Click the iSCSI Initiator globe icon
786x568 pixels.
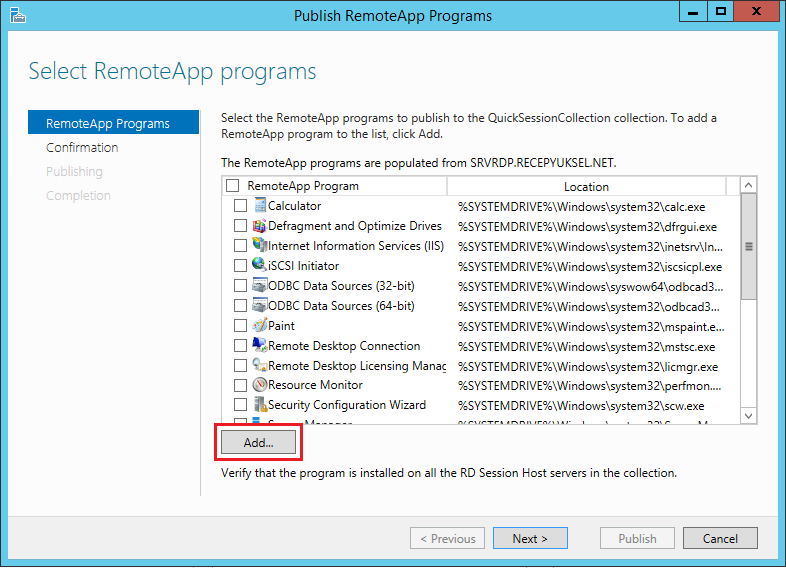coord(260,265)
